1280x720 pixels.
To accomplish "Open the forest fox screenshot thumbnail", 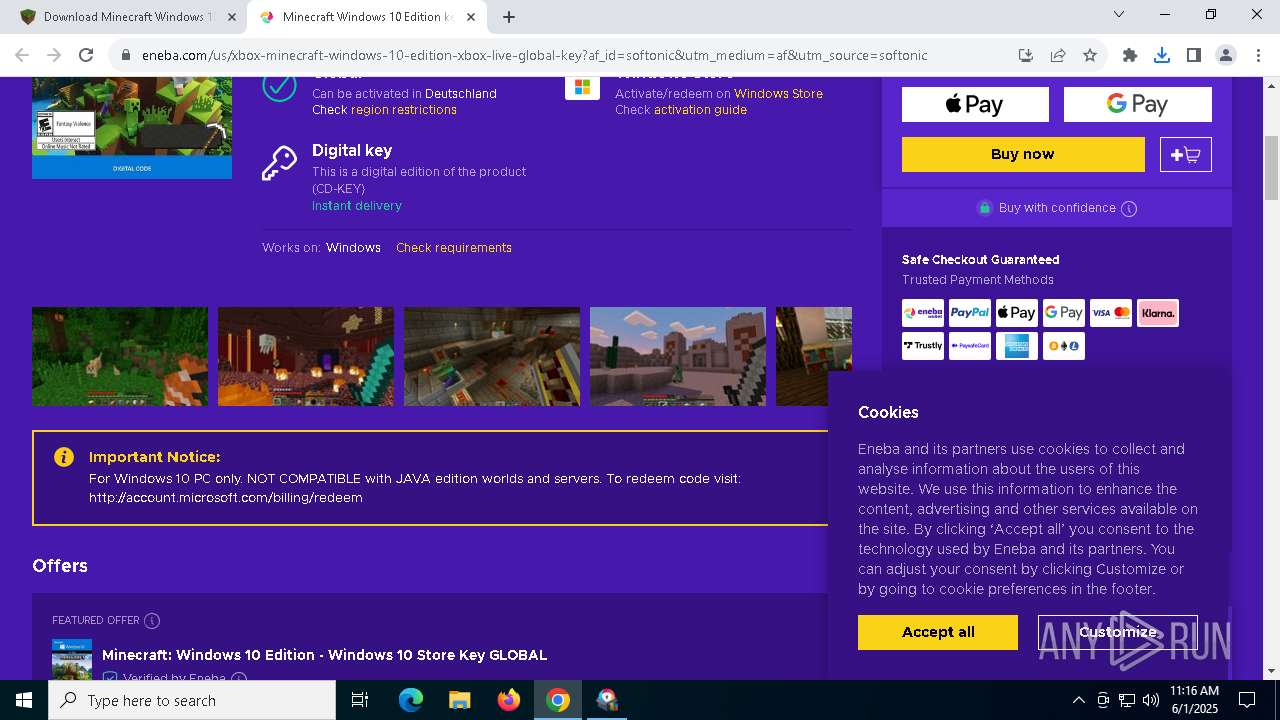I will coord(120,356).
